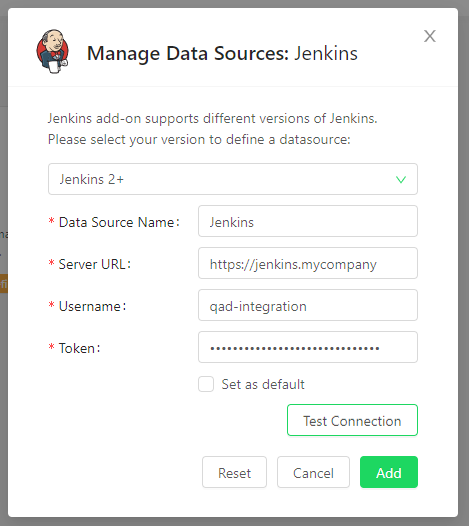The width and height of the screenshot is (469, 526).
Task: Click the green chevron in version selector
Action: pyautogui.click(x=401, y=179)
